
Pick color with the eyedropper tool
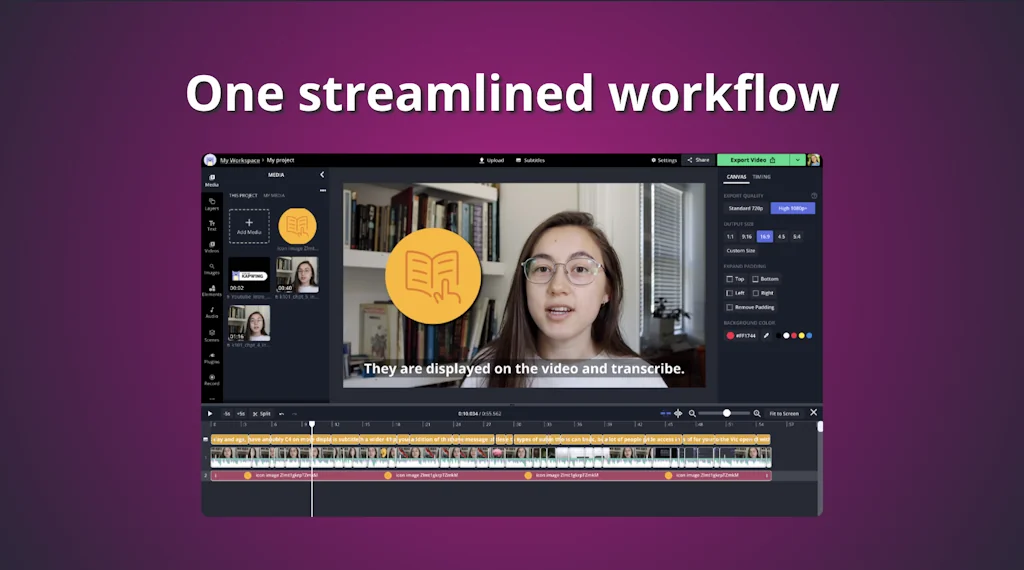(767, 336)
